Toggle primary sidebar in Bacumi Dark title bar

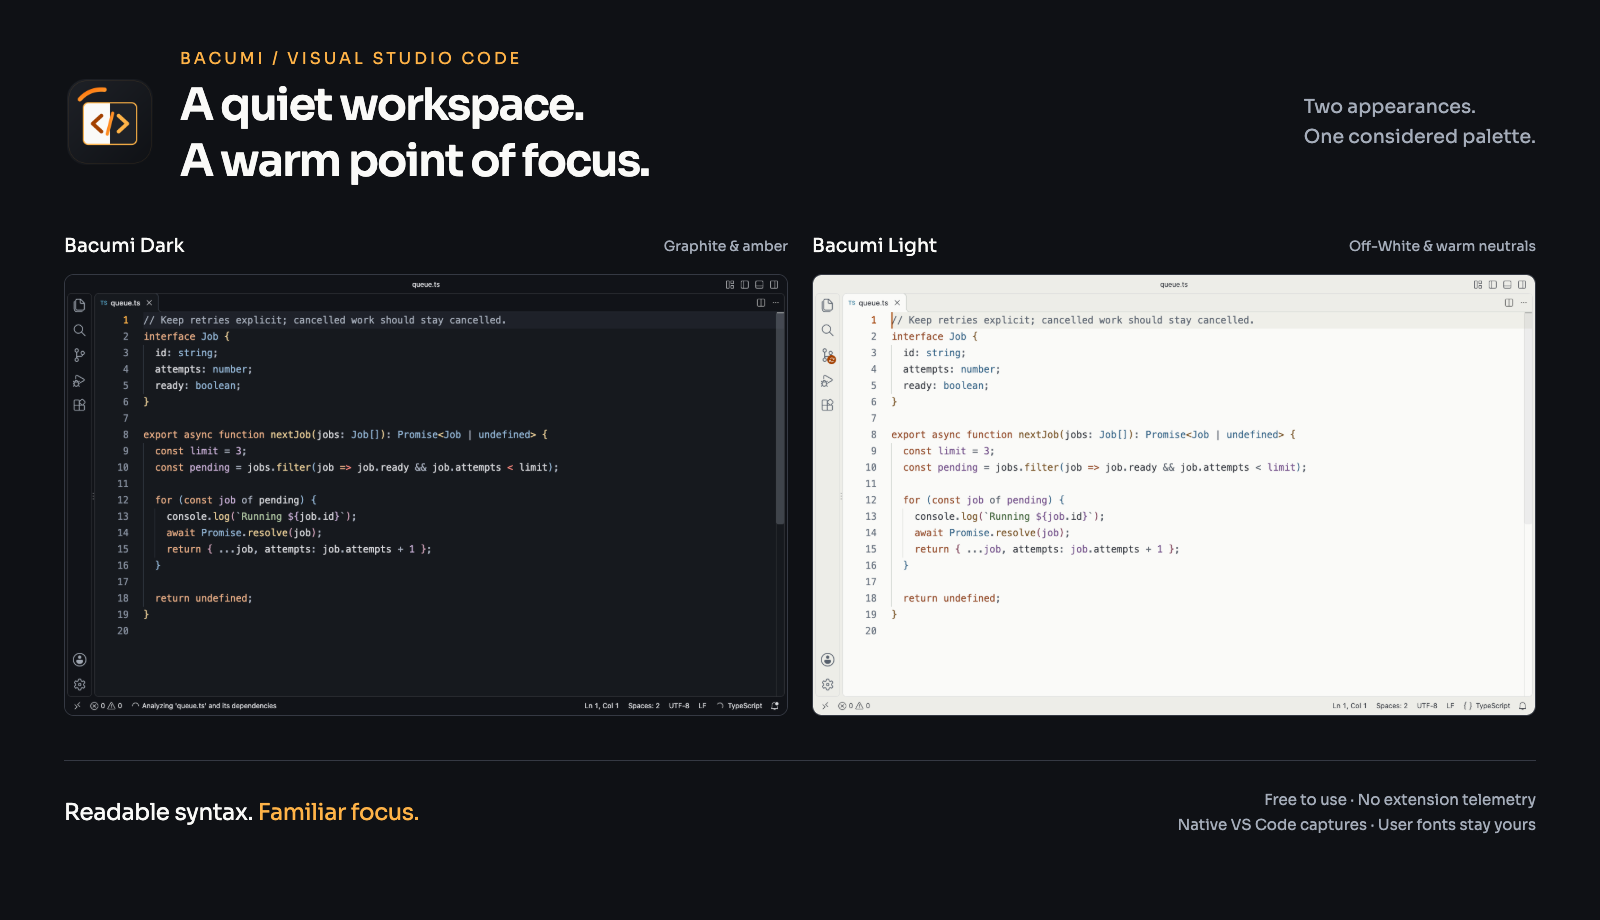[x=745, y=285]
